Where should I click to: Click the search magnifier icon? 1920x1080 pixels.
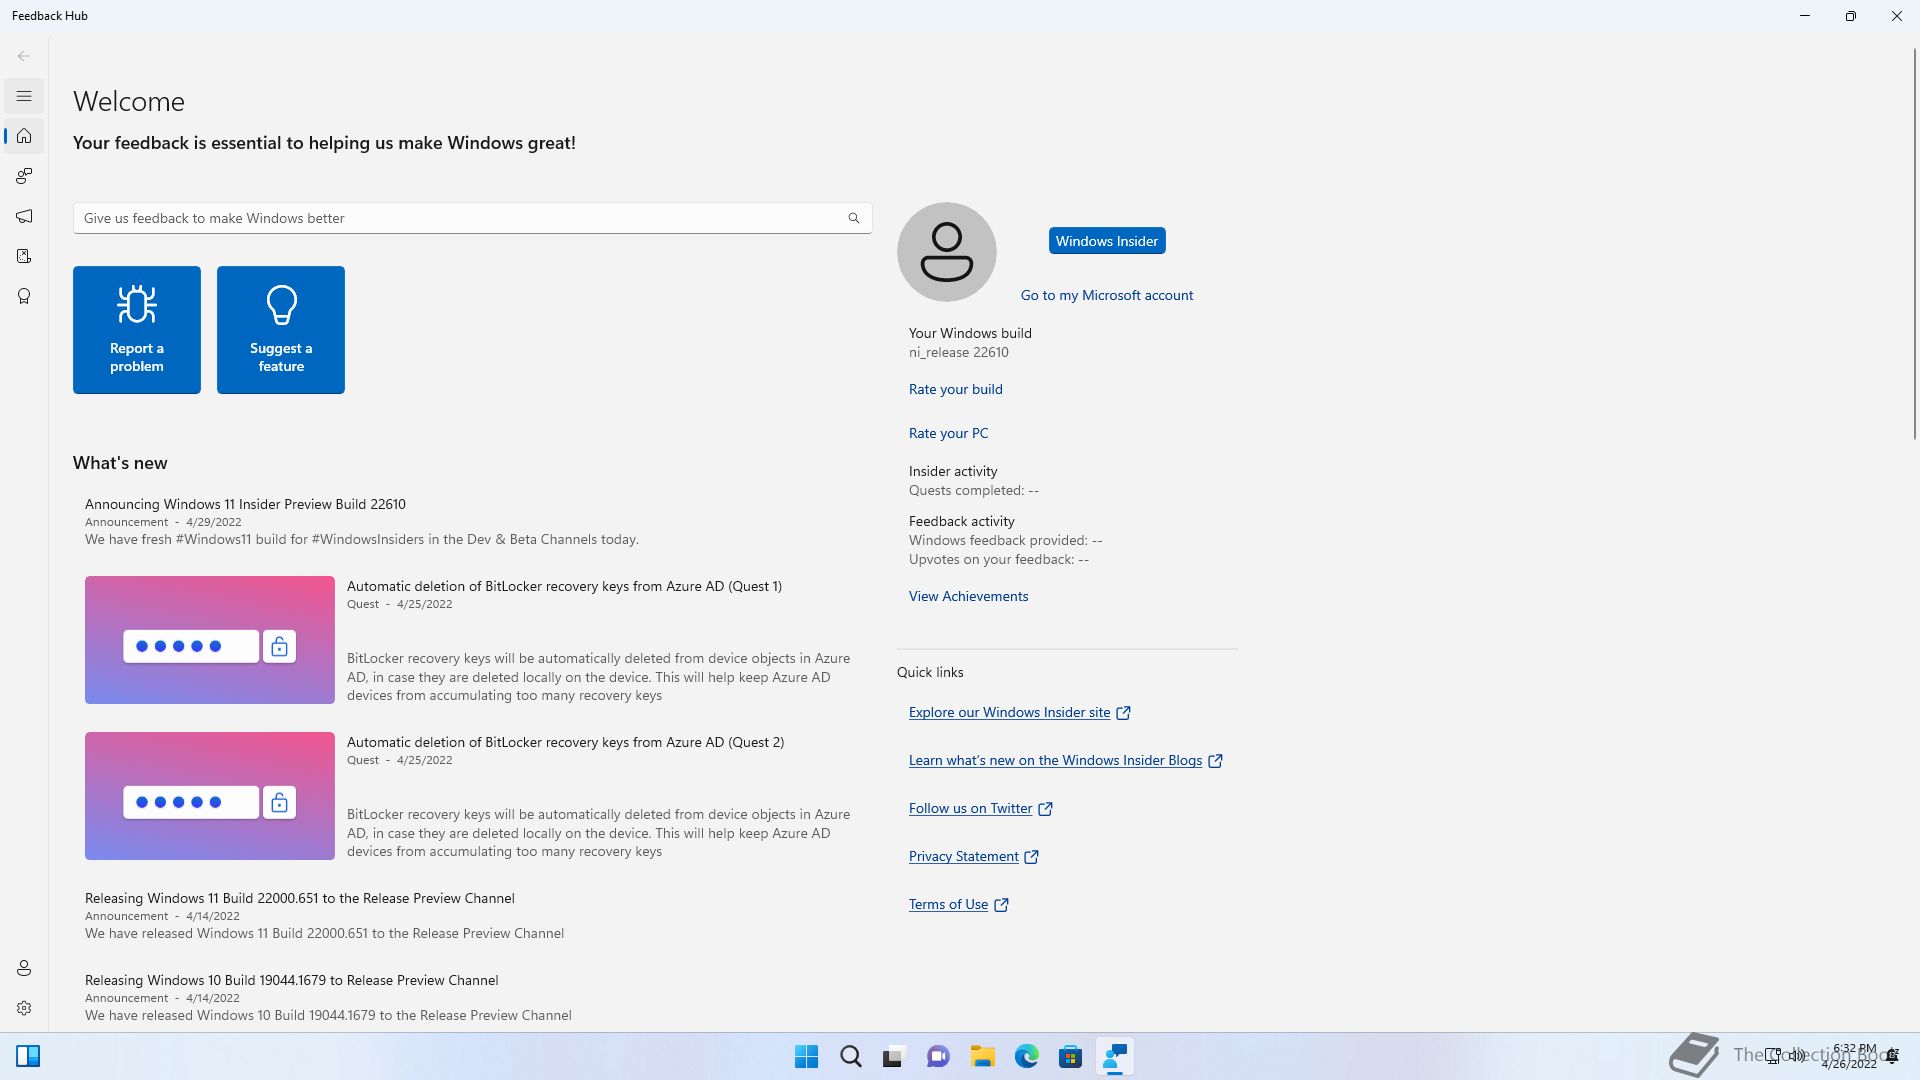pyautogui.click(x=853, y=218)
